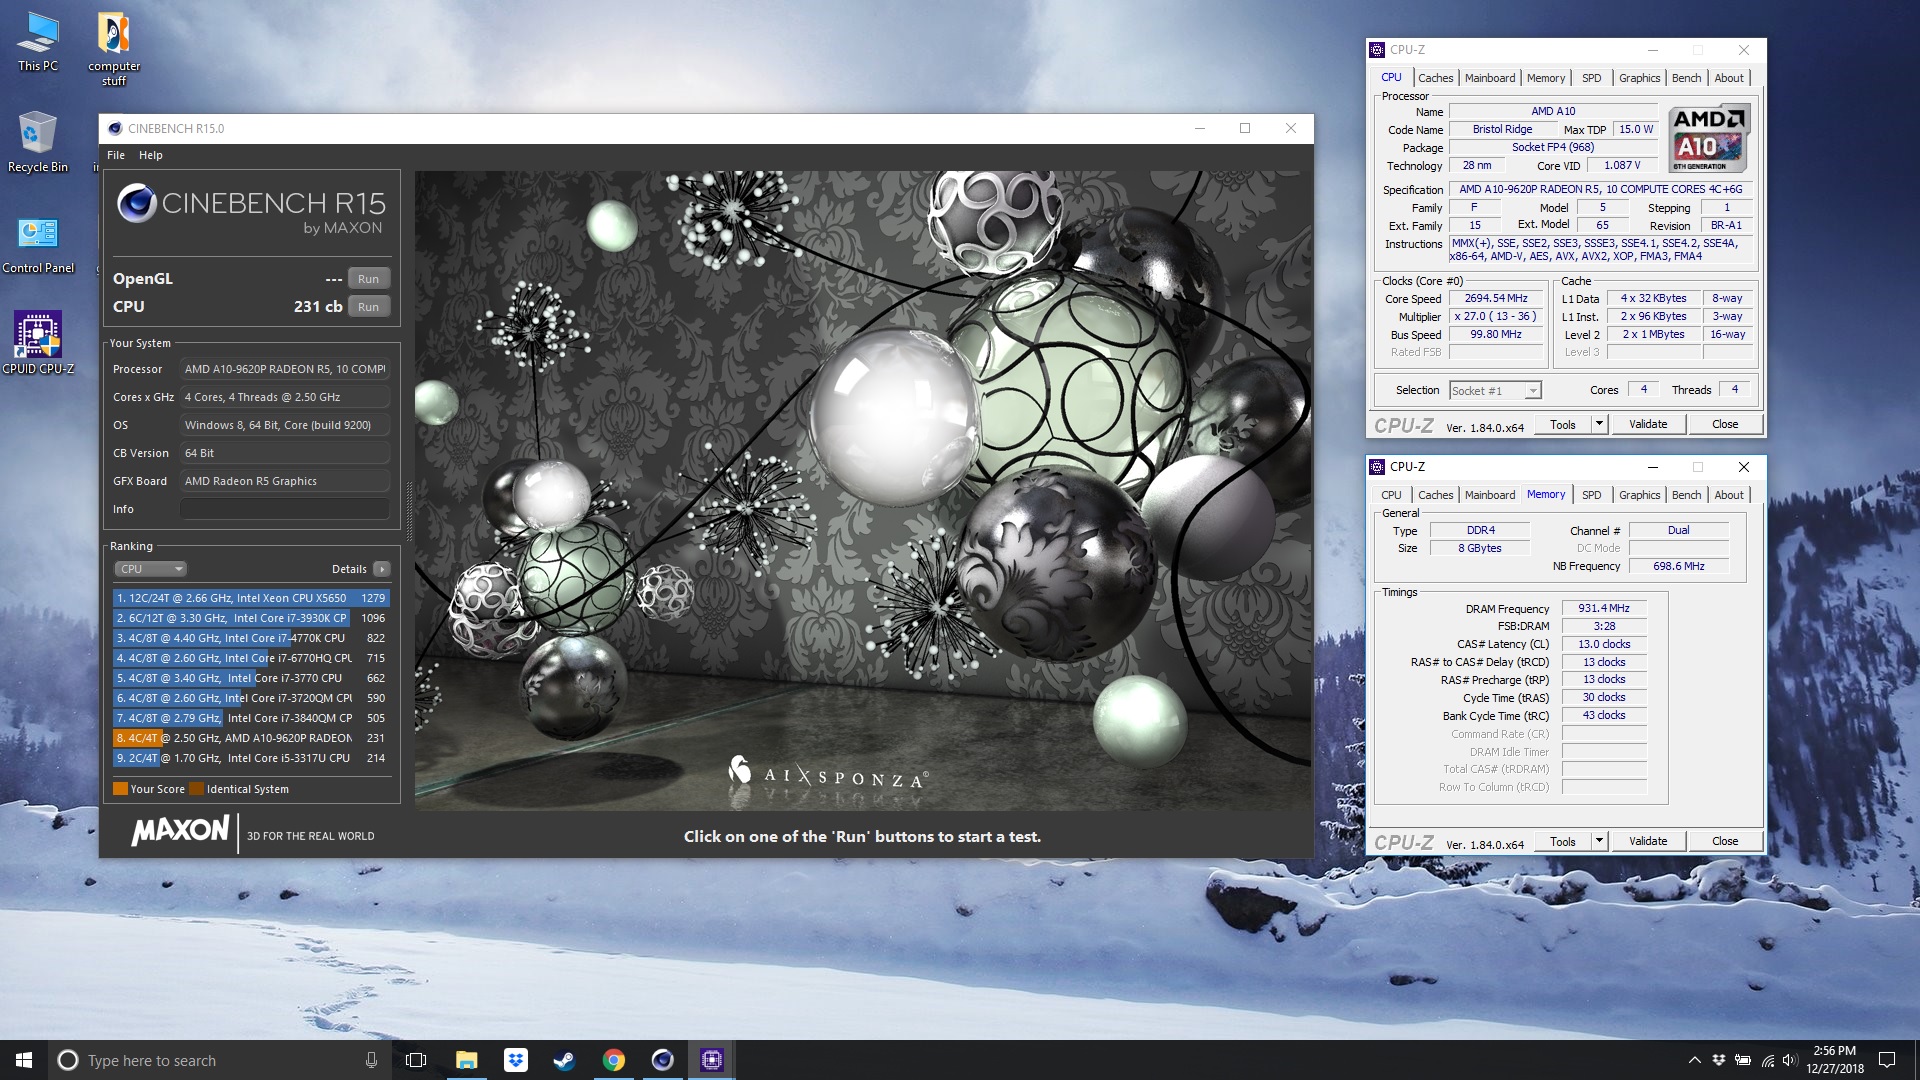Select the Intel Core i5-3317U ranking row
The image size is (1920, 1080).
(251, 758)
